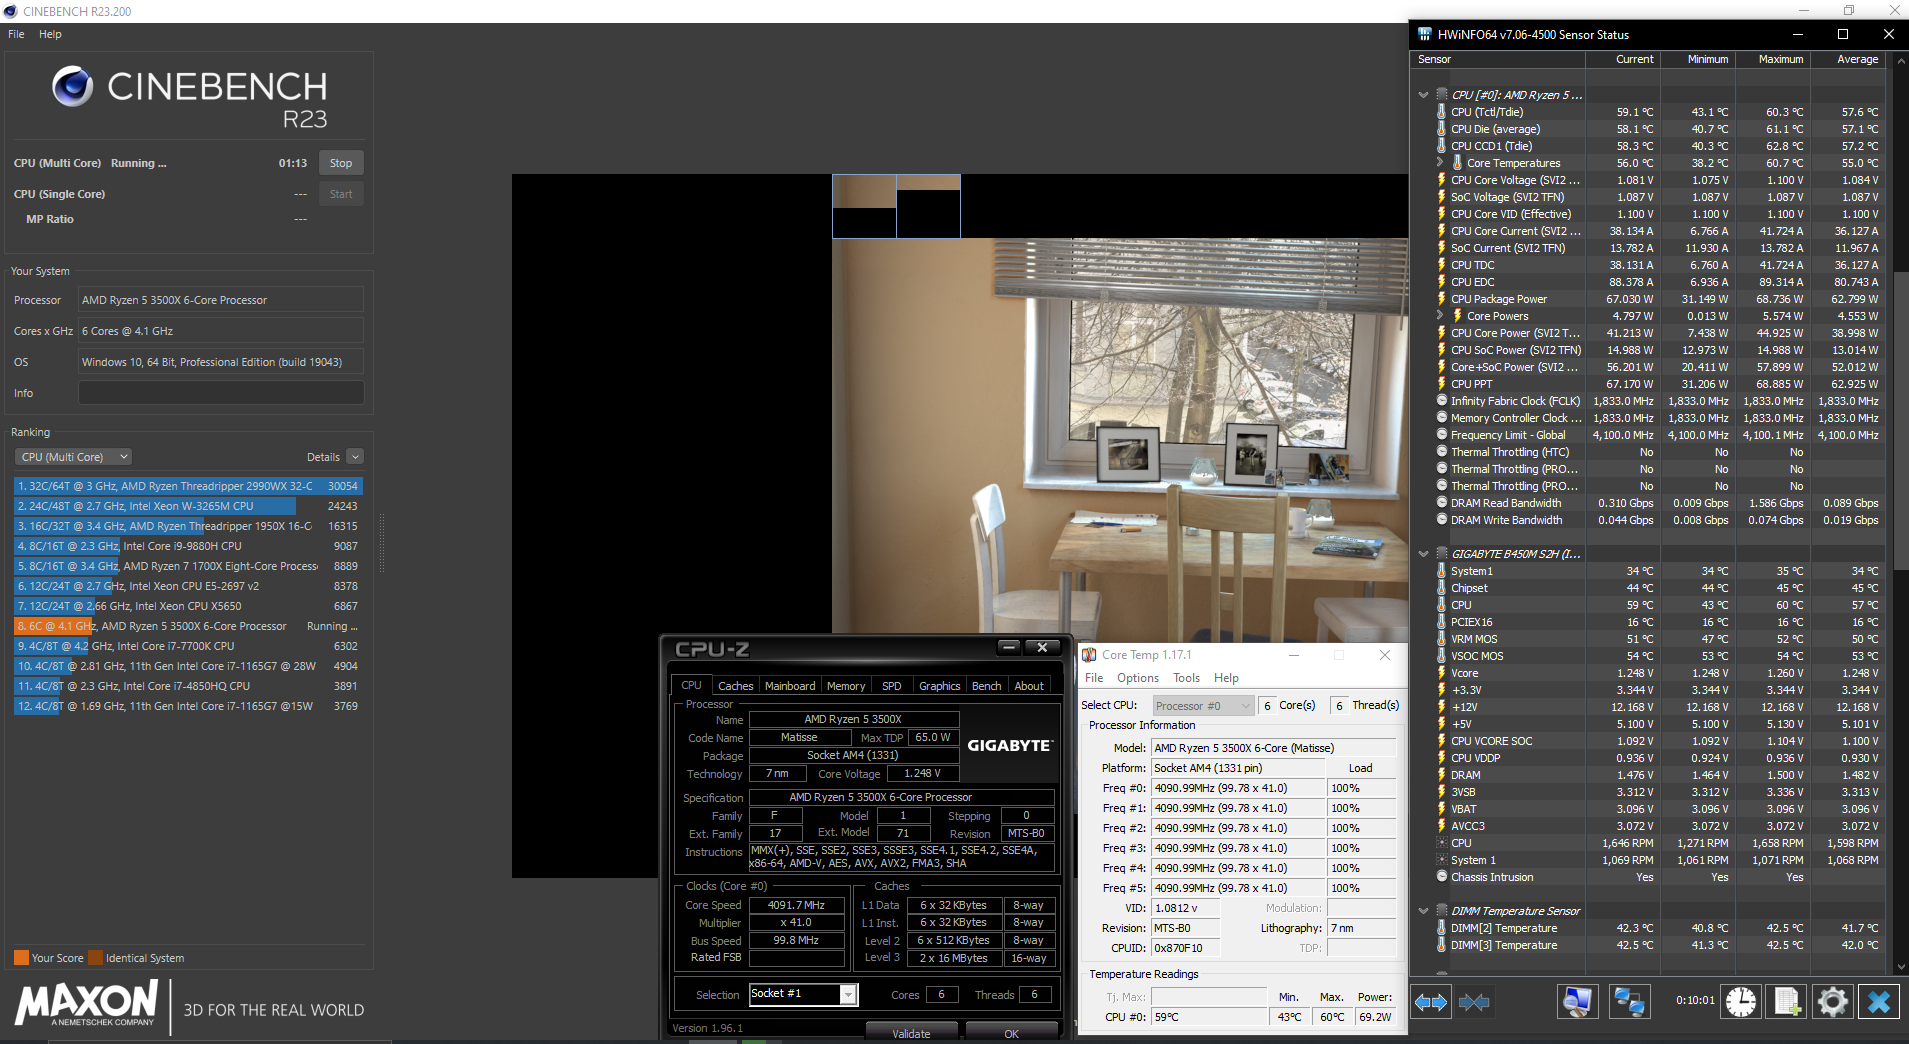Collapse the DIMM Temperature Sensor group
1909x1044 pixels.
coord(1423,911)
